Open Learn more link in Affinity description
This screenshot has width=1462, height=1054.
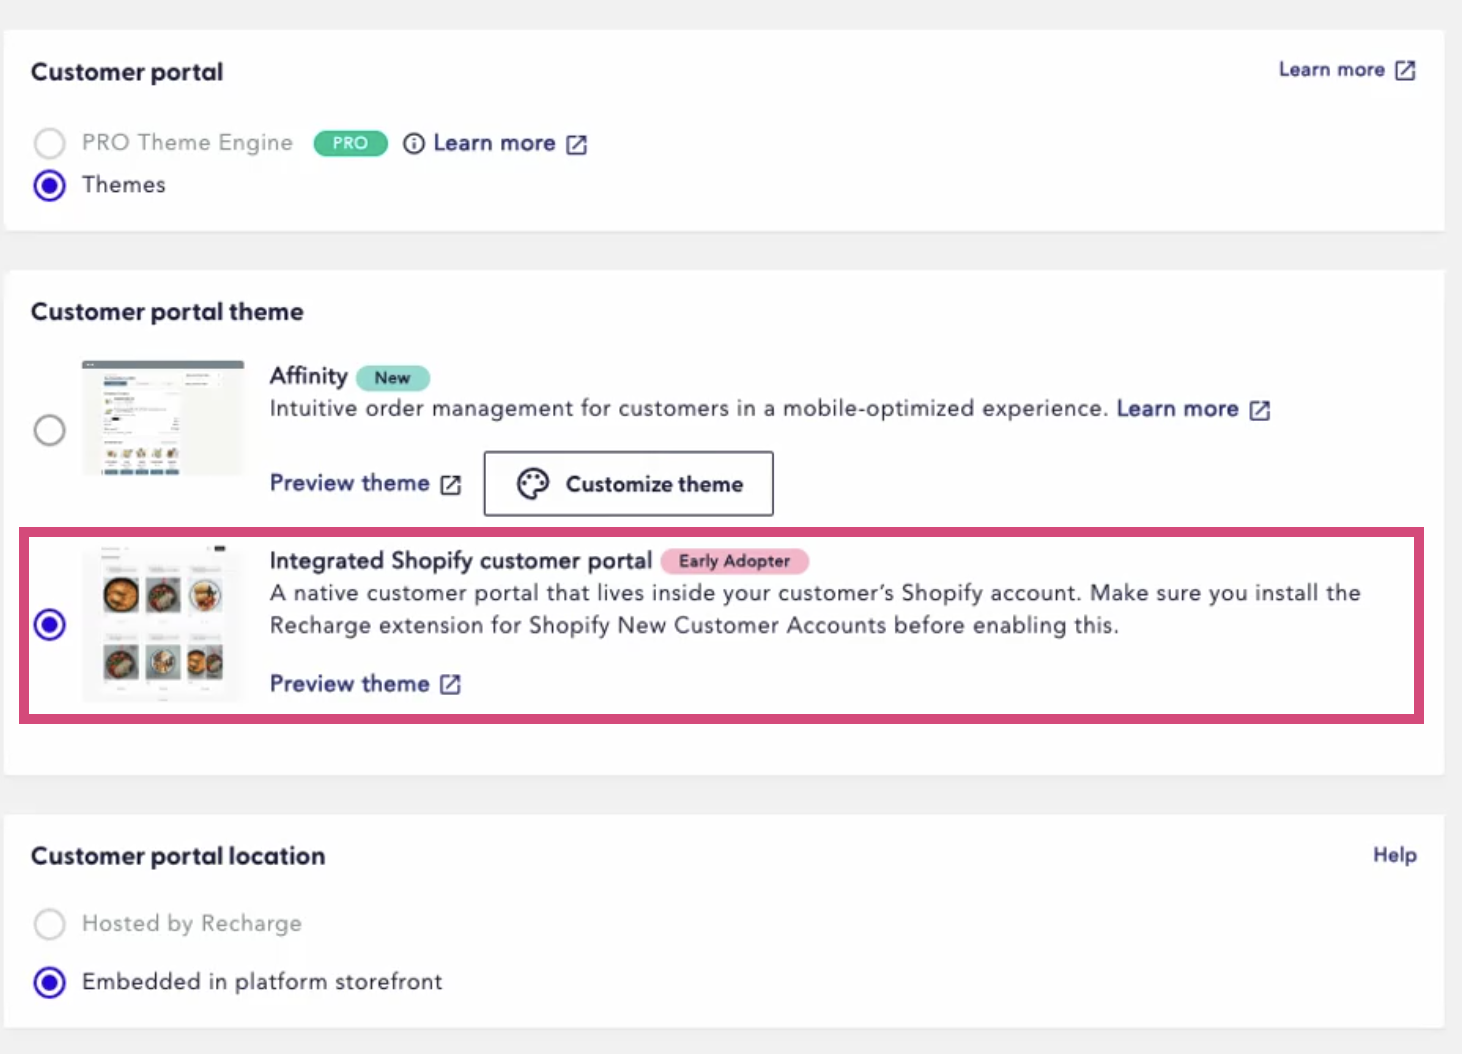(x=1177, y=409)
